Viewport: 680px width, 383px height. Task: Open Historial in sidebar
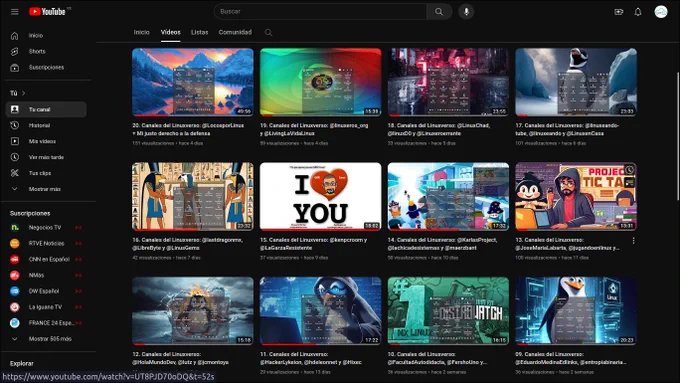tap(46, 125)
